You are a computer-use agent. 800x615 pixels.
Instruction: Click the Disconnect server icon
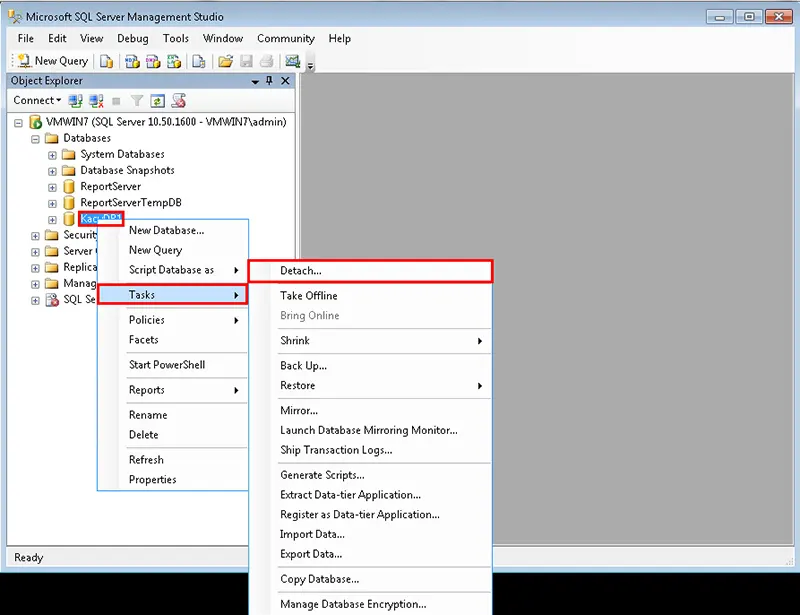[96, 101]
